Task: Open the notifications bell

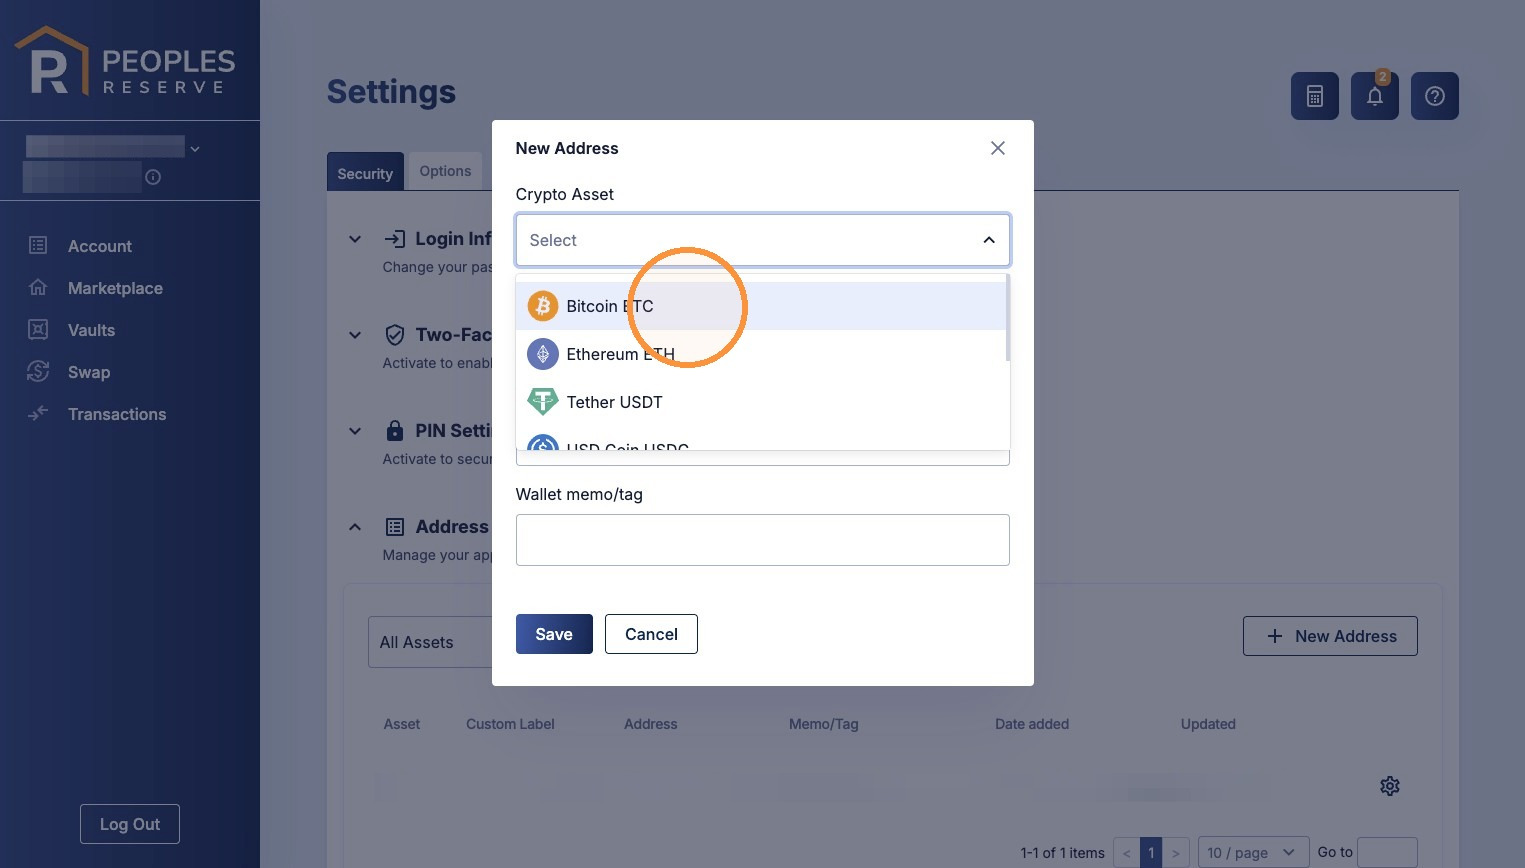Action: click(x=1375, y=96)
